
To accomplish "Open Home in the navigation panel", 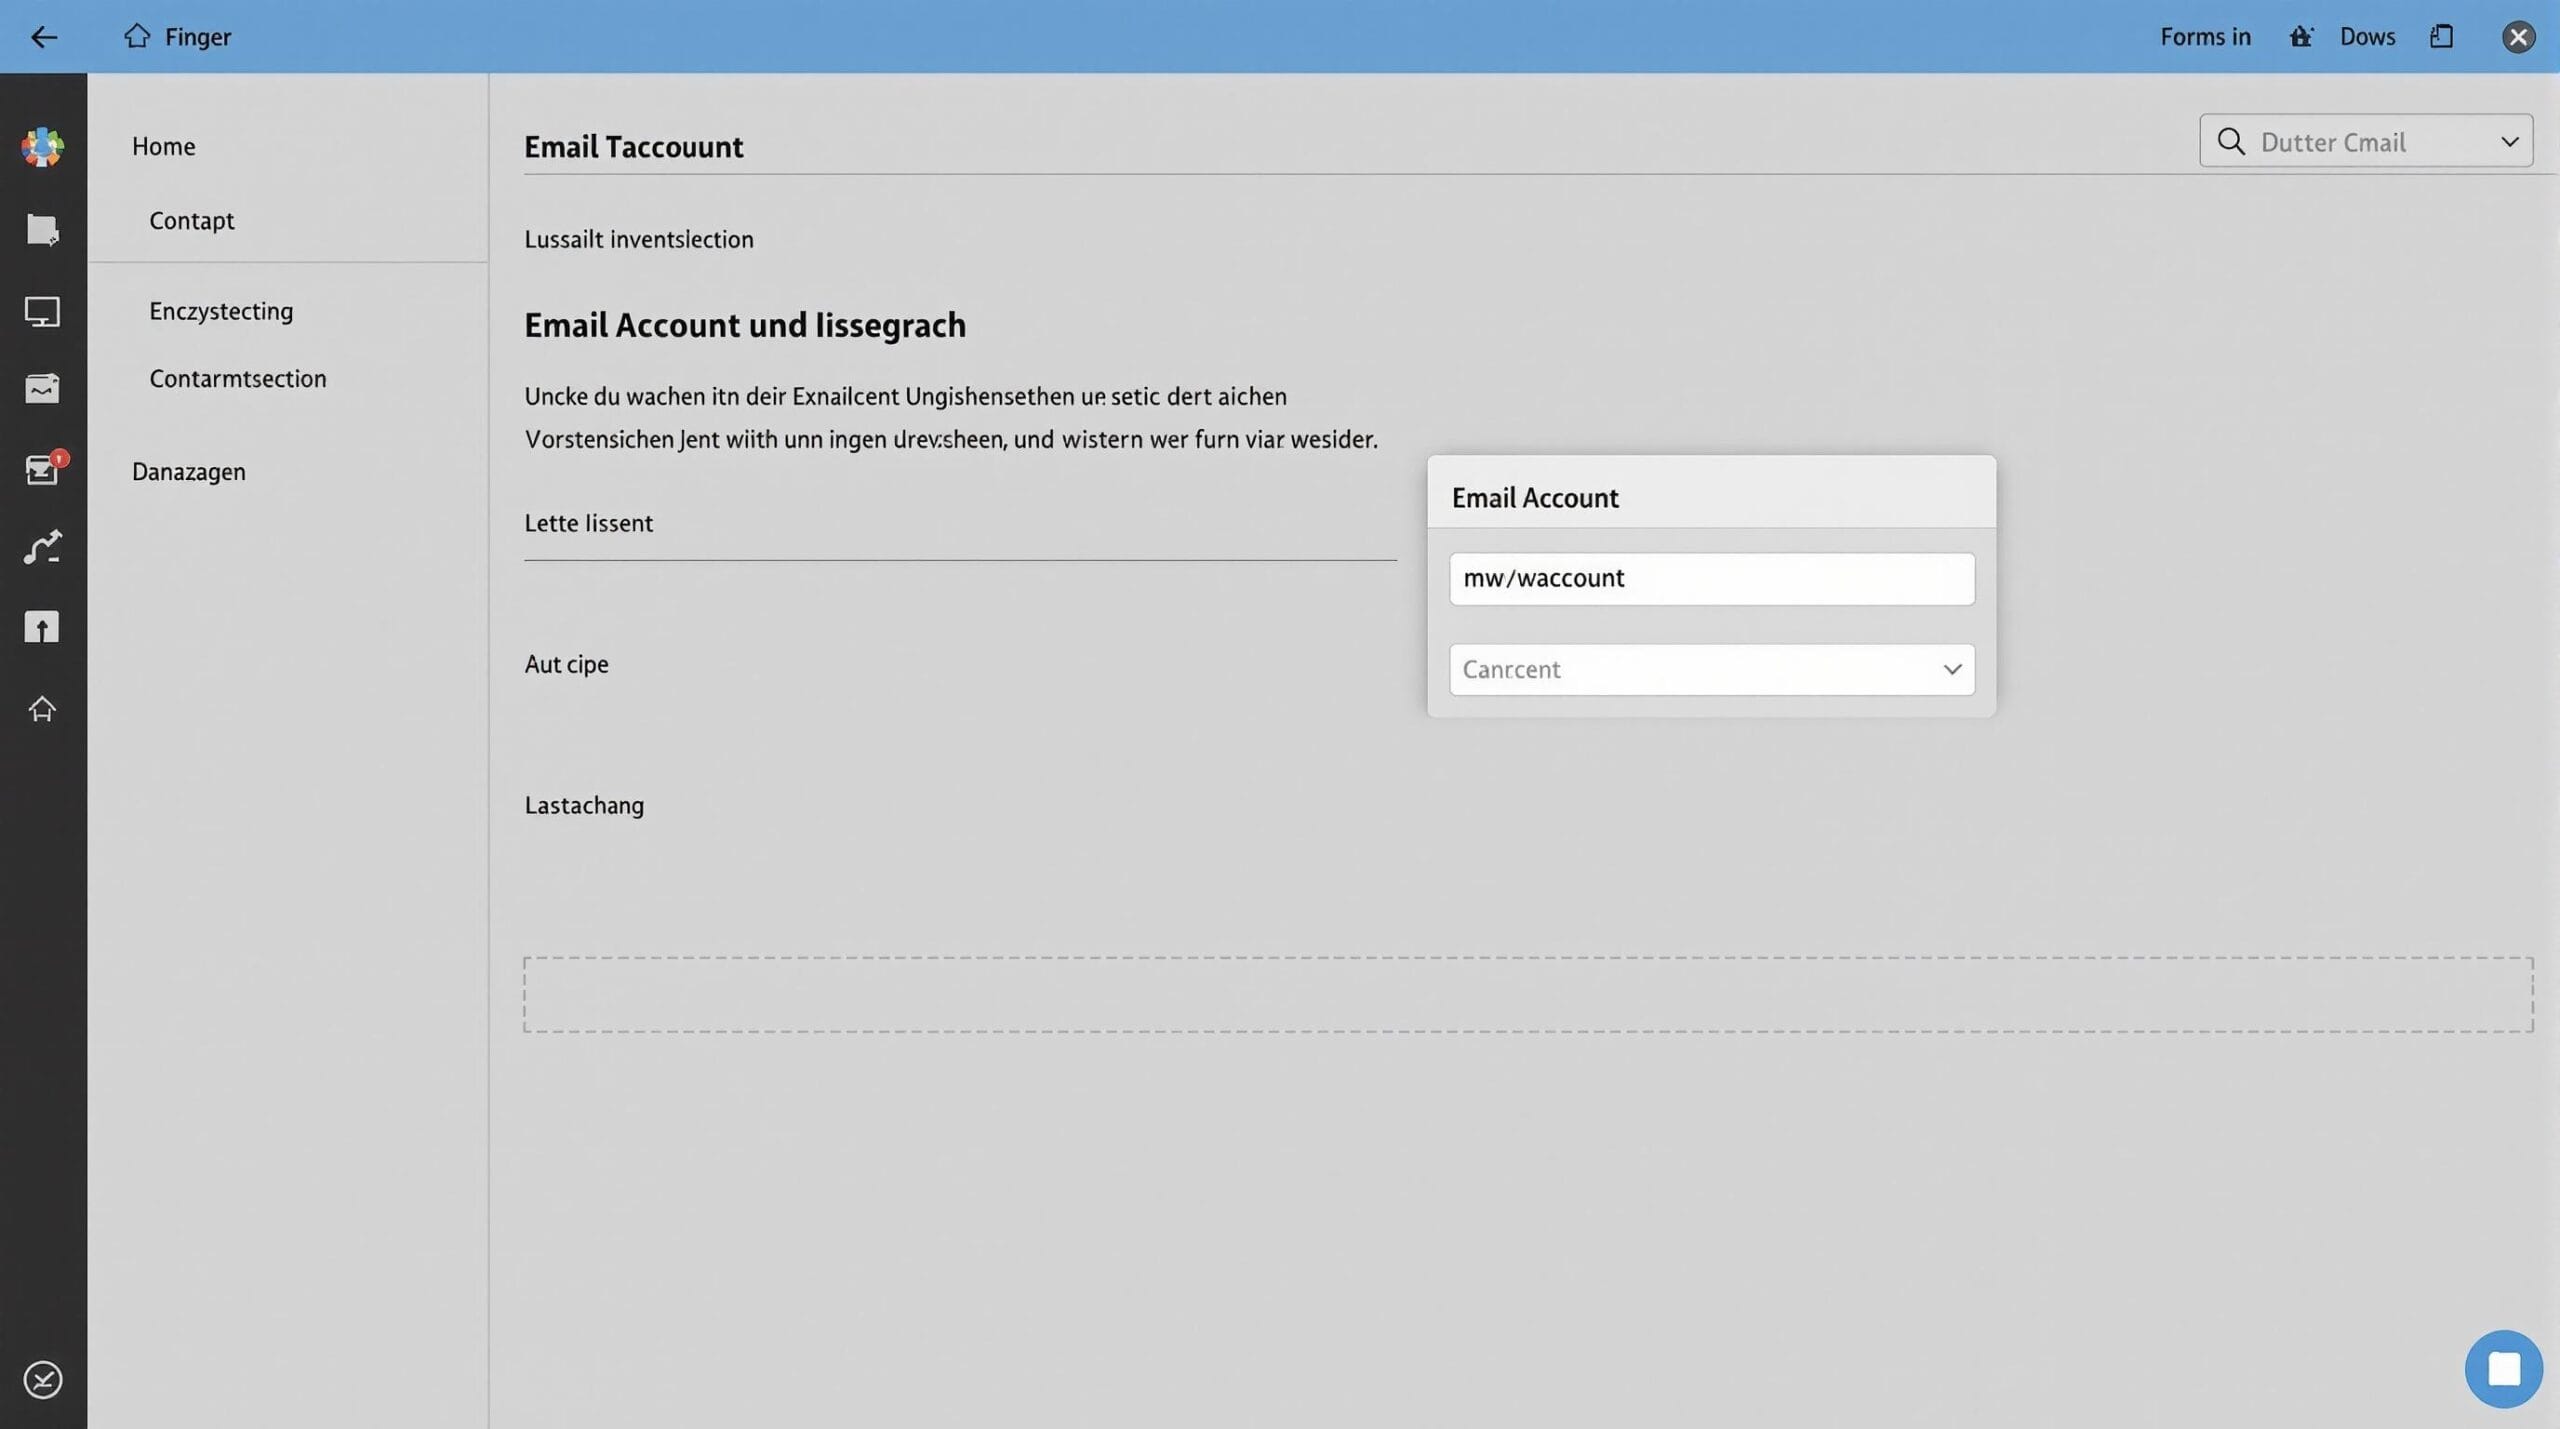I will (164, 146).
